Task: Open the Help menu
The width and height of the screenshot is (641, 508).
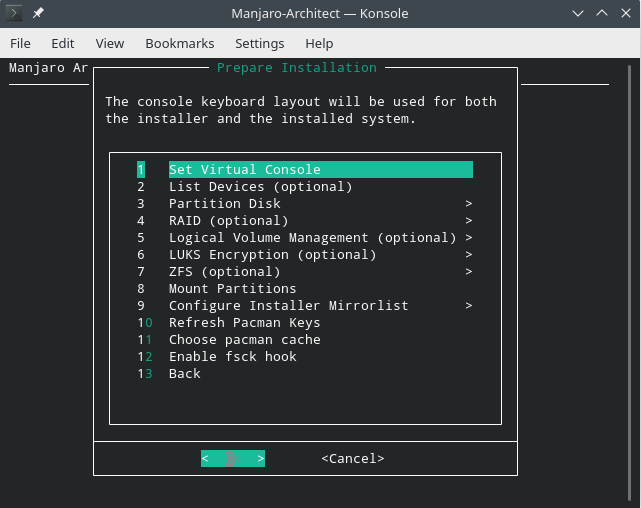Action: point(319,43)
